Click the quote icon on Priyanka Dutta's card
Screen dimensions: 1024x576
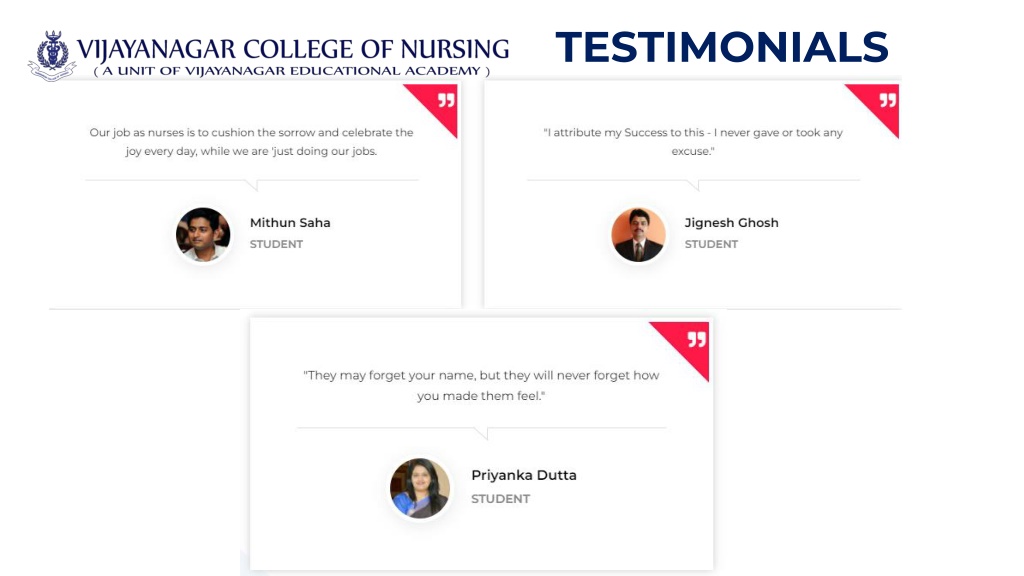[696, 340]
